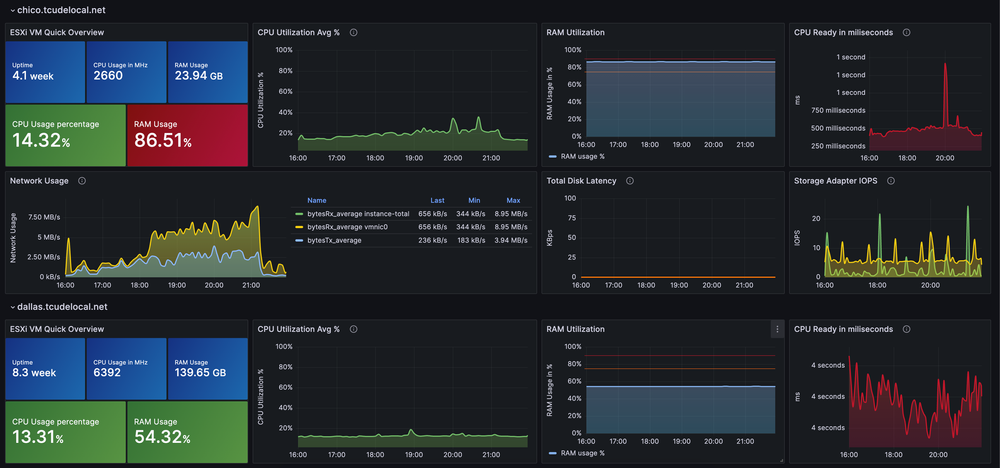The height and width of the screenshot is (468, 1000).
Task: Click info icon next to Network Usage title
Action: (x=81, y=181)
